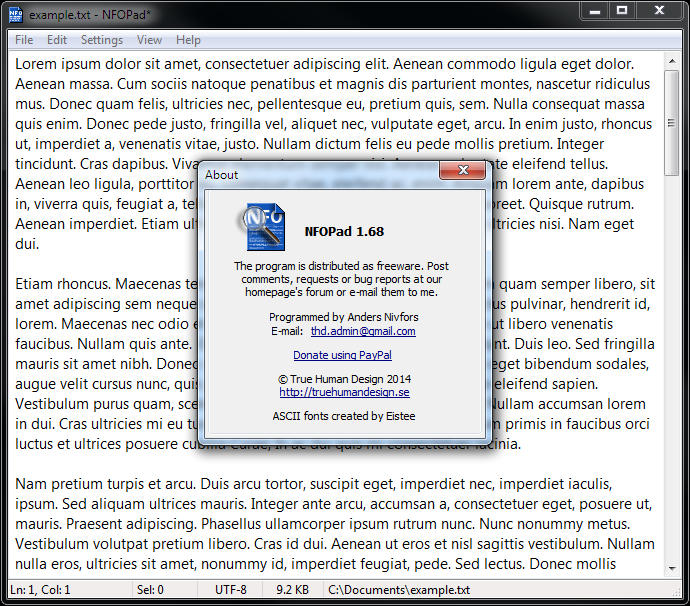Click the paragraph line starting 'Nam pretium turpis'

(313, 484)
